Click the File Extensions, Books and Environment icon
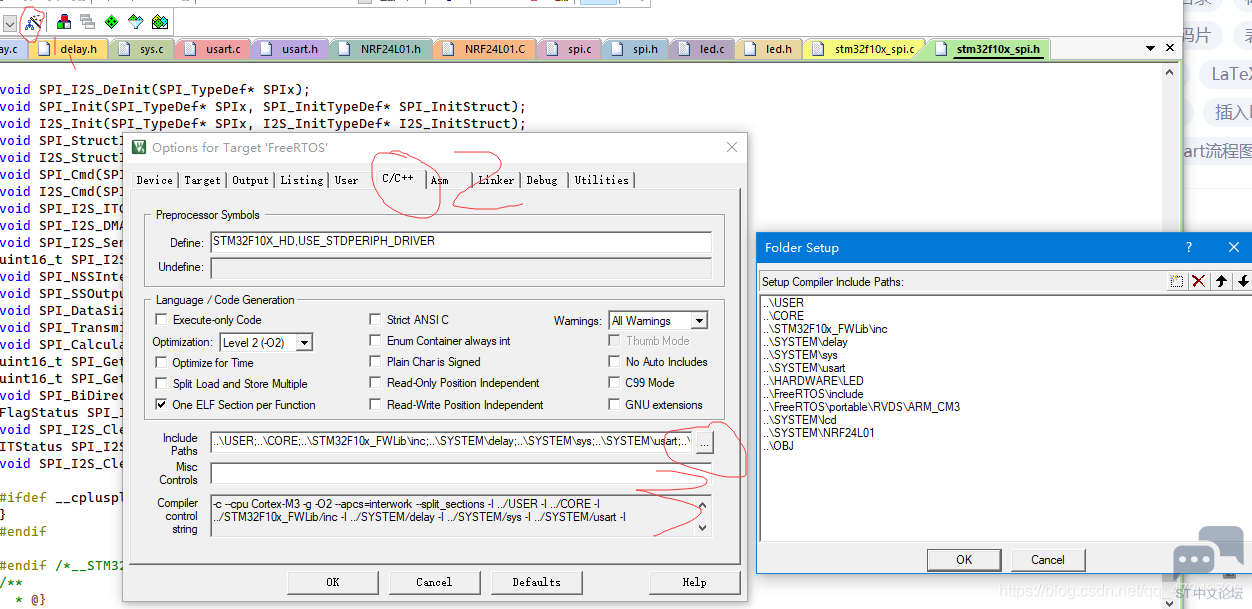This screenshot has height=609, width=1252. click(x=64, y=21)
